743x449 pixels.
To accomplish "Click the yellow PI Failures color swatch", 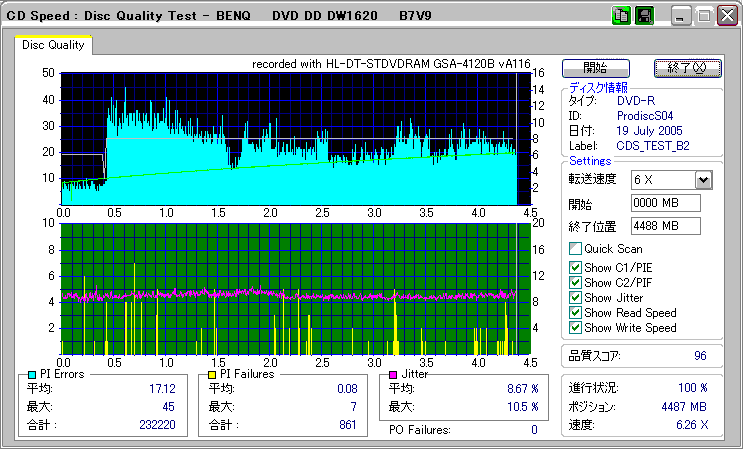I will click(x=212, y=374).
